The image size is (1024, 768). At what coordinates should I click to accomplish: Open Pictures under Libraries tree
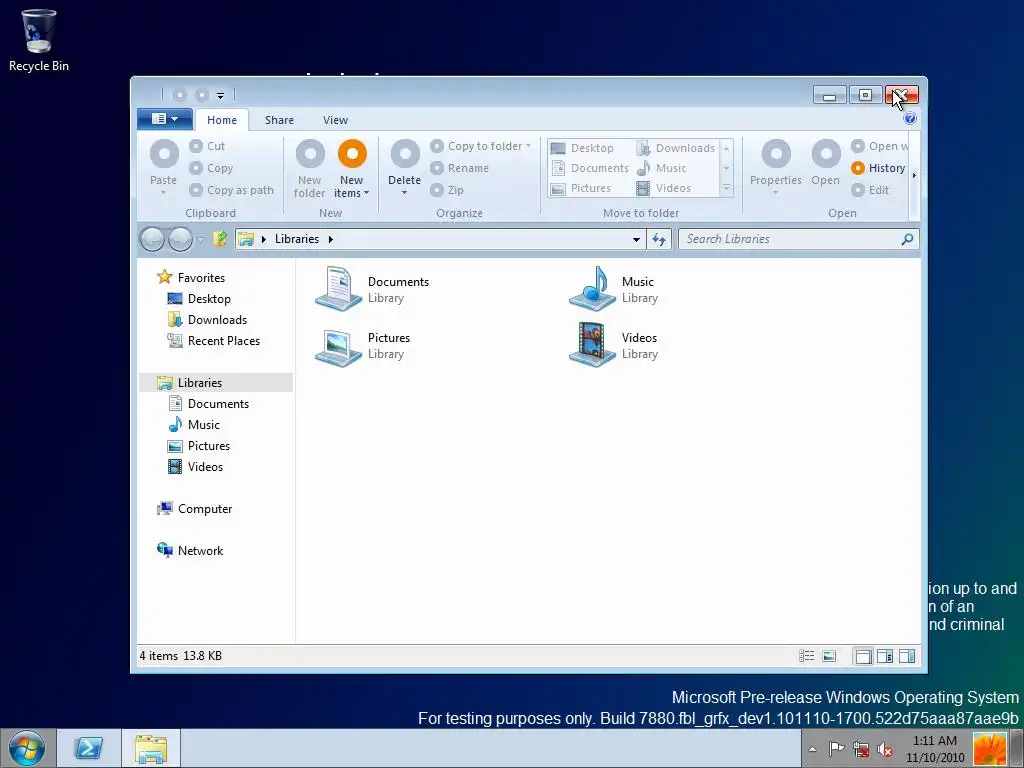[199, 445]
